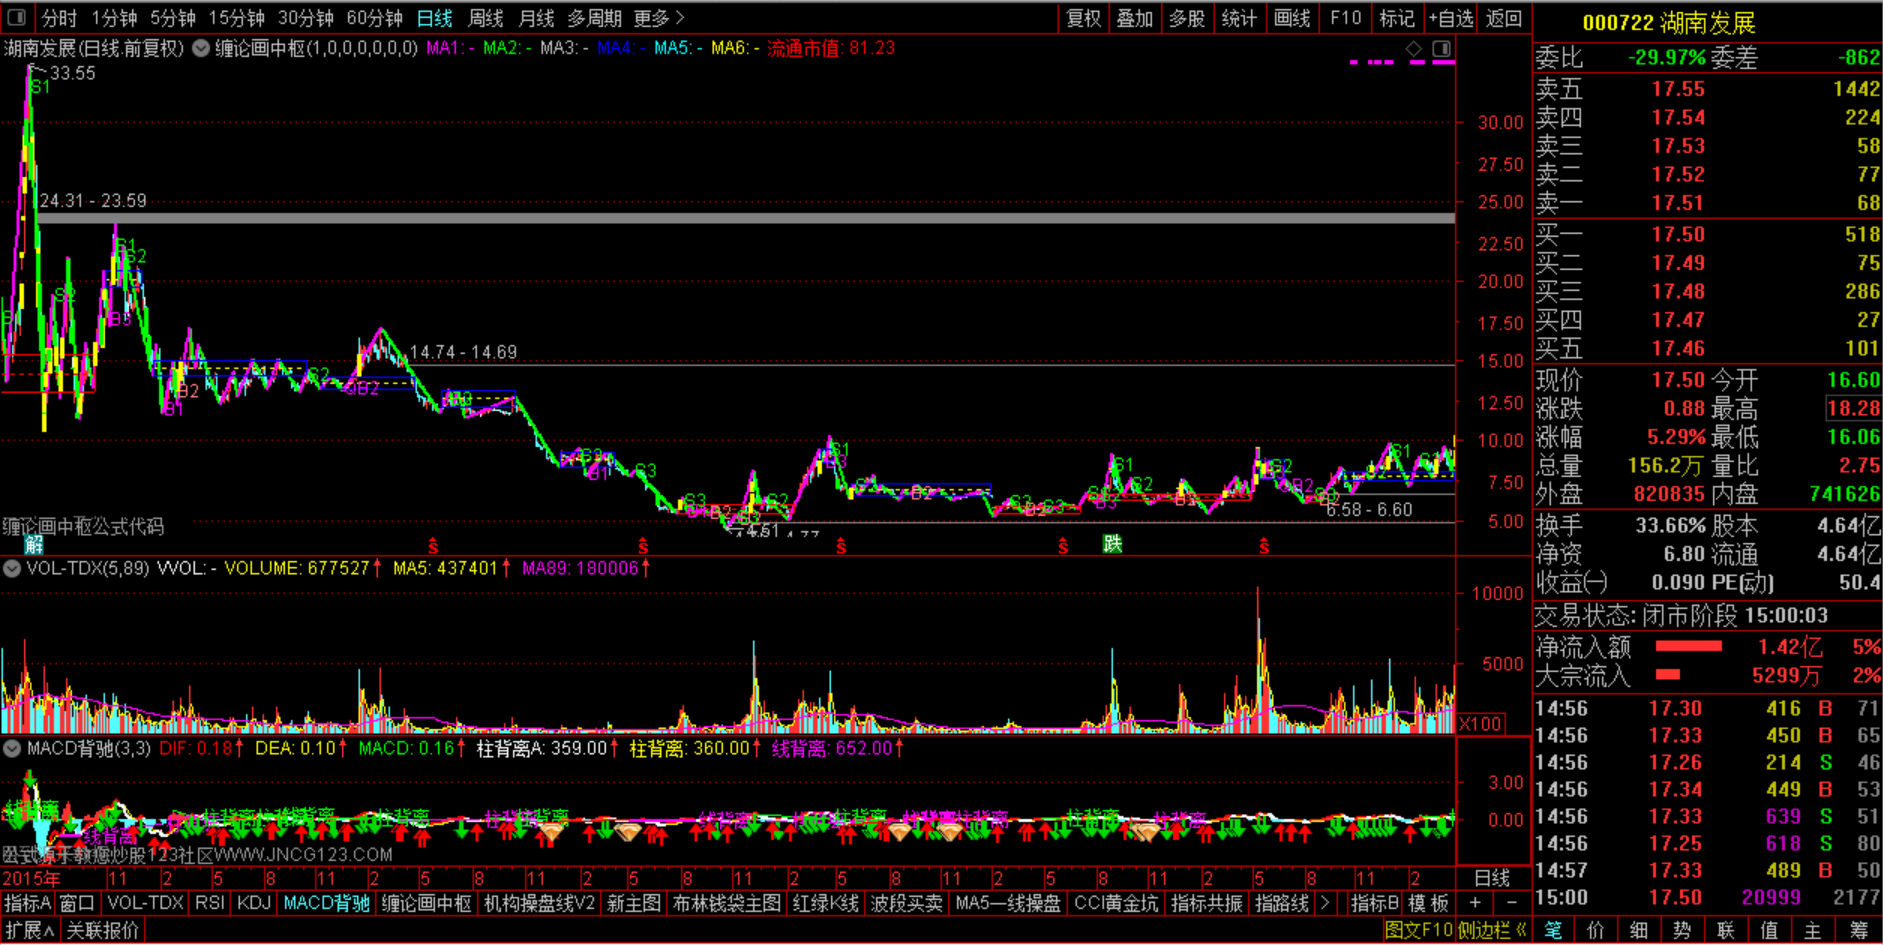Activate the 画线 drawing tools
This screenshot has width=1883, height=945.
(1292, 18)
